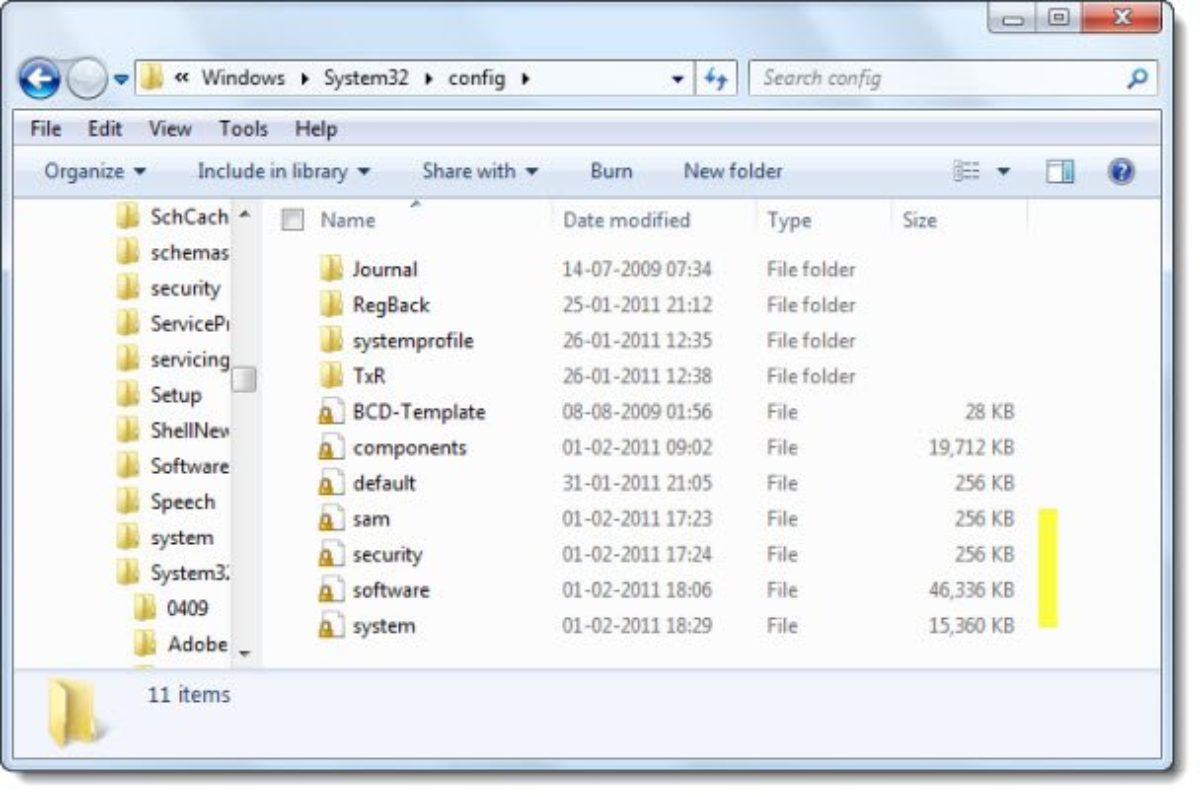Select the security locked file icon
Image resolution: width=1200 pixels, height=797 pixels.
[331, 555]
